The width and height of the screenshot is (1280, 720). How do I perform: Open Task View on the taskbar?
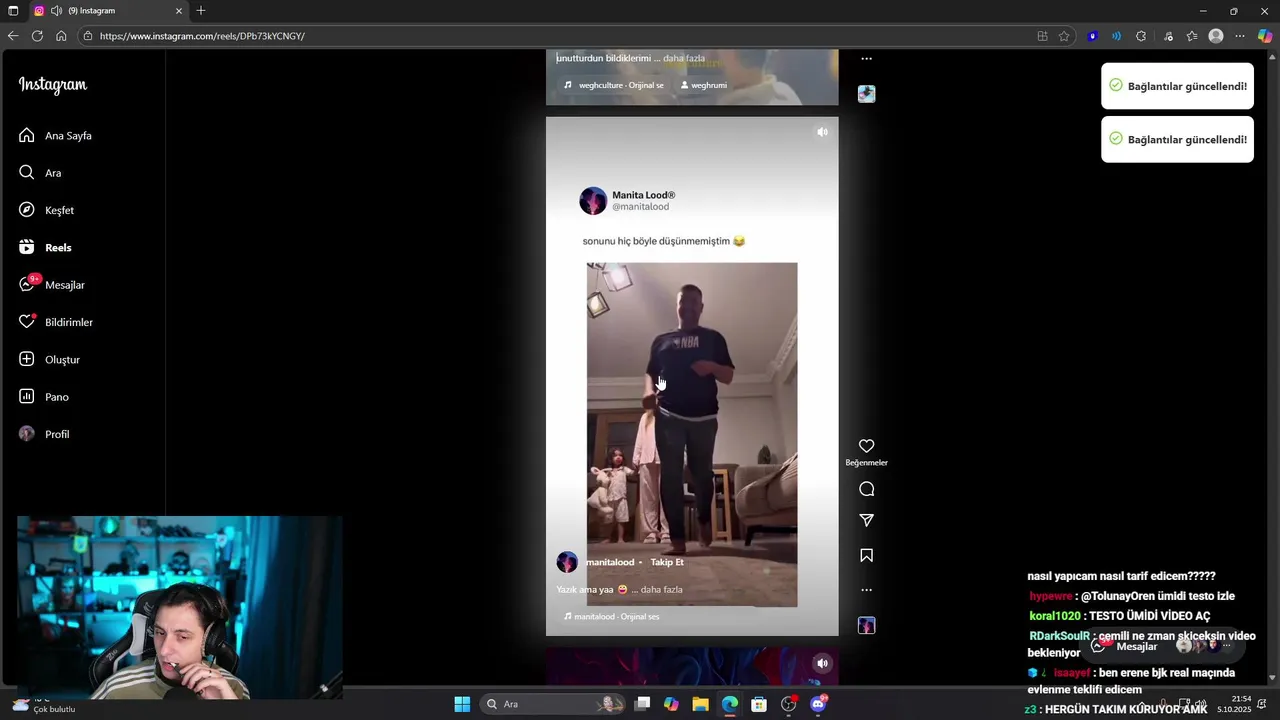(643, 704)
